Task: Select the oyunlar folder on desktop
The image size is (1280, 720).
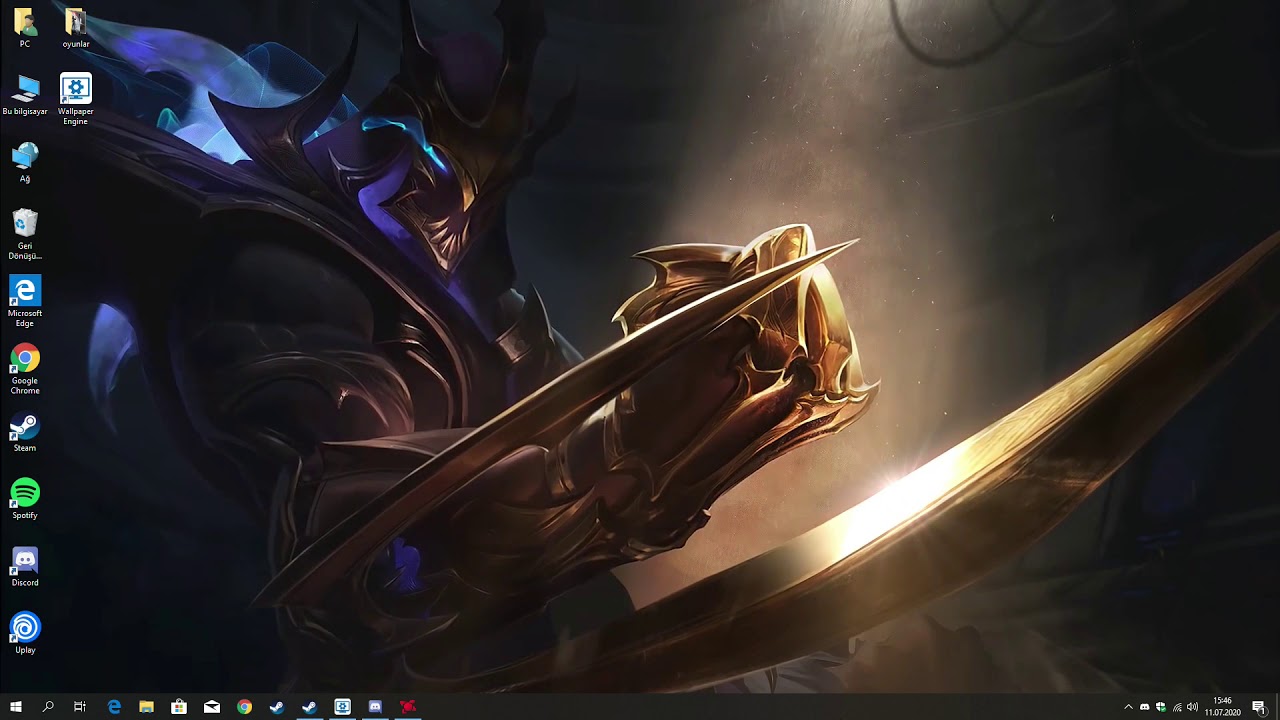Action: (76, 27)
